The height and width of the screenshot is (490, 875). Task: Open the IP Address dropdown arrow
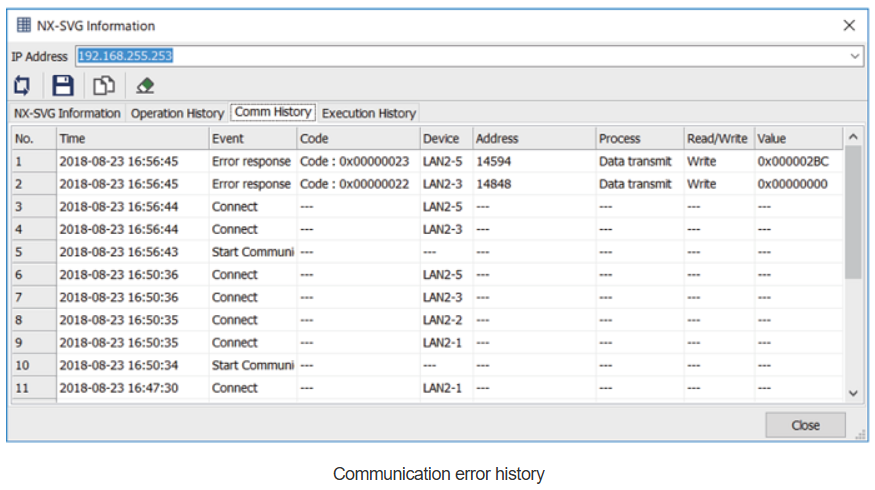pos(855,57)
